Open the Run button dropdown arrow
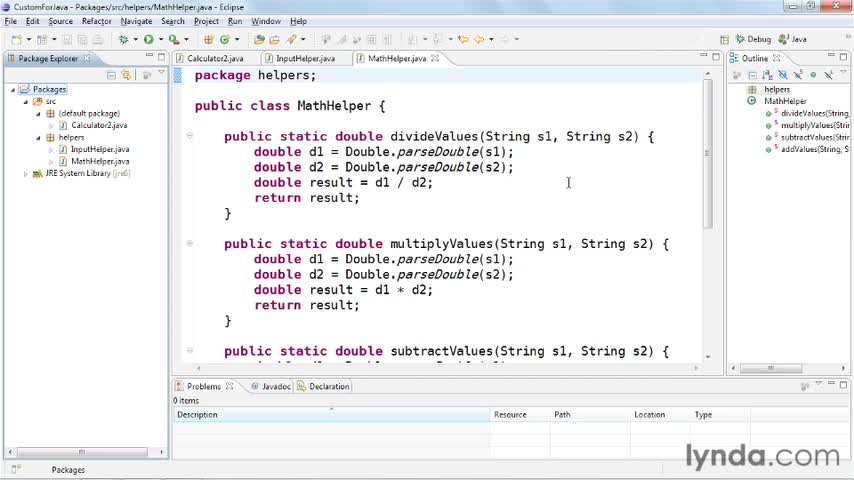This screenshot has height=480, width=854. 161,39
